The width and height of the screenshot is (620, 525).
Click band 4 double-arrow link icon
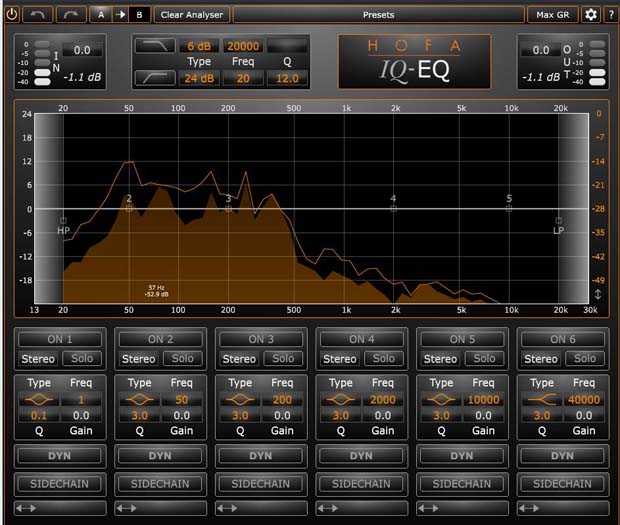pos(328,508)
